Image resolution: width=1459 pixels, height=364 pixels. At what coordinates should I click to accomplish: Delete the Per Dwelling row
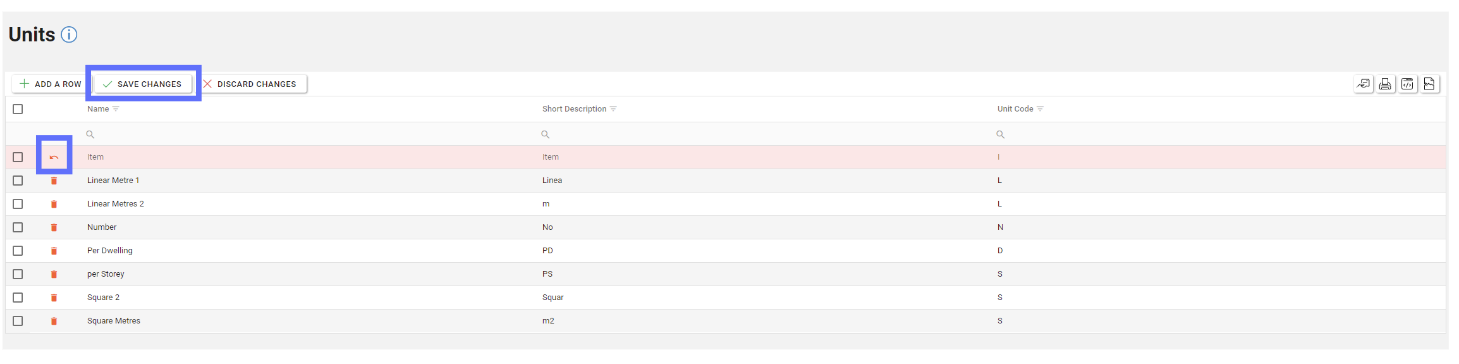point(54,250)
